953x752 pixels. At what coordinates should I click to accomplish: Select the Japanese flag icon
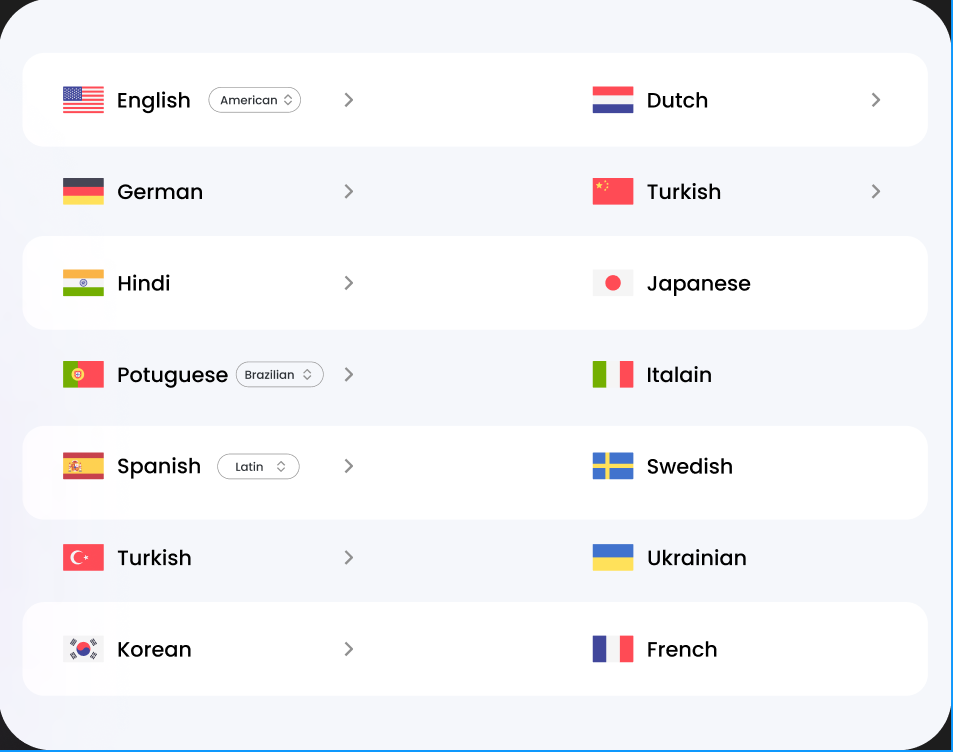click(612, 283)
